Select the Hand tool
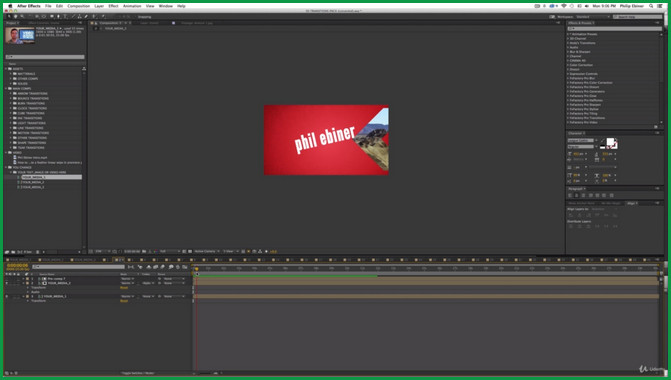671x380 pixels. click(15, 17)
